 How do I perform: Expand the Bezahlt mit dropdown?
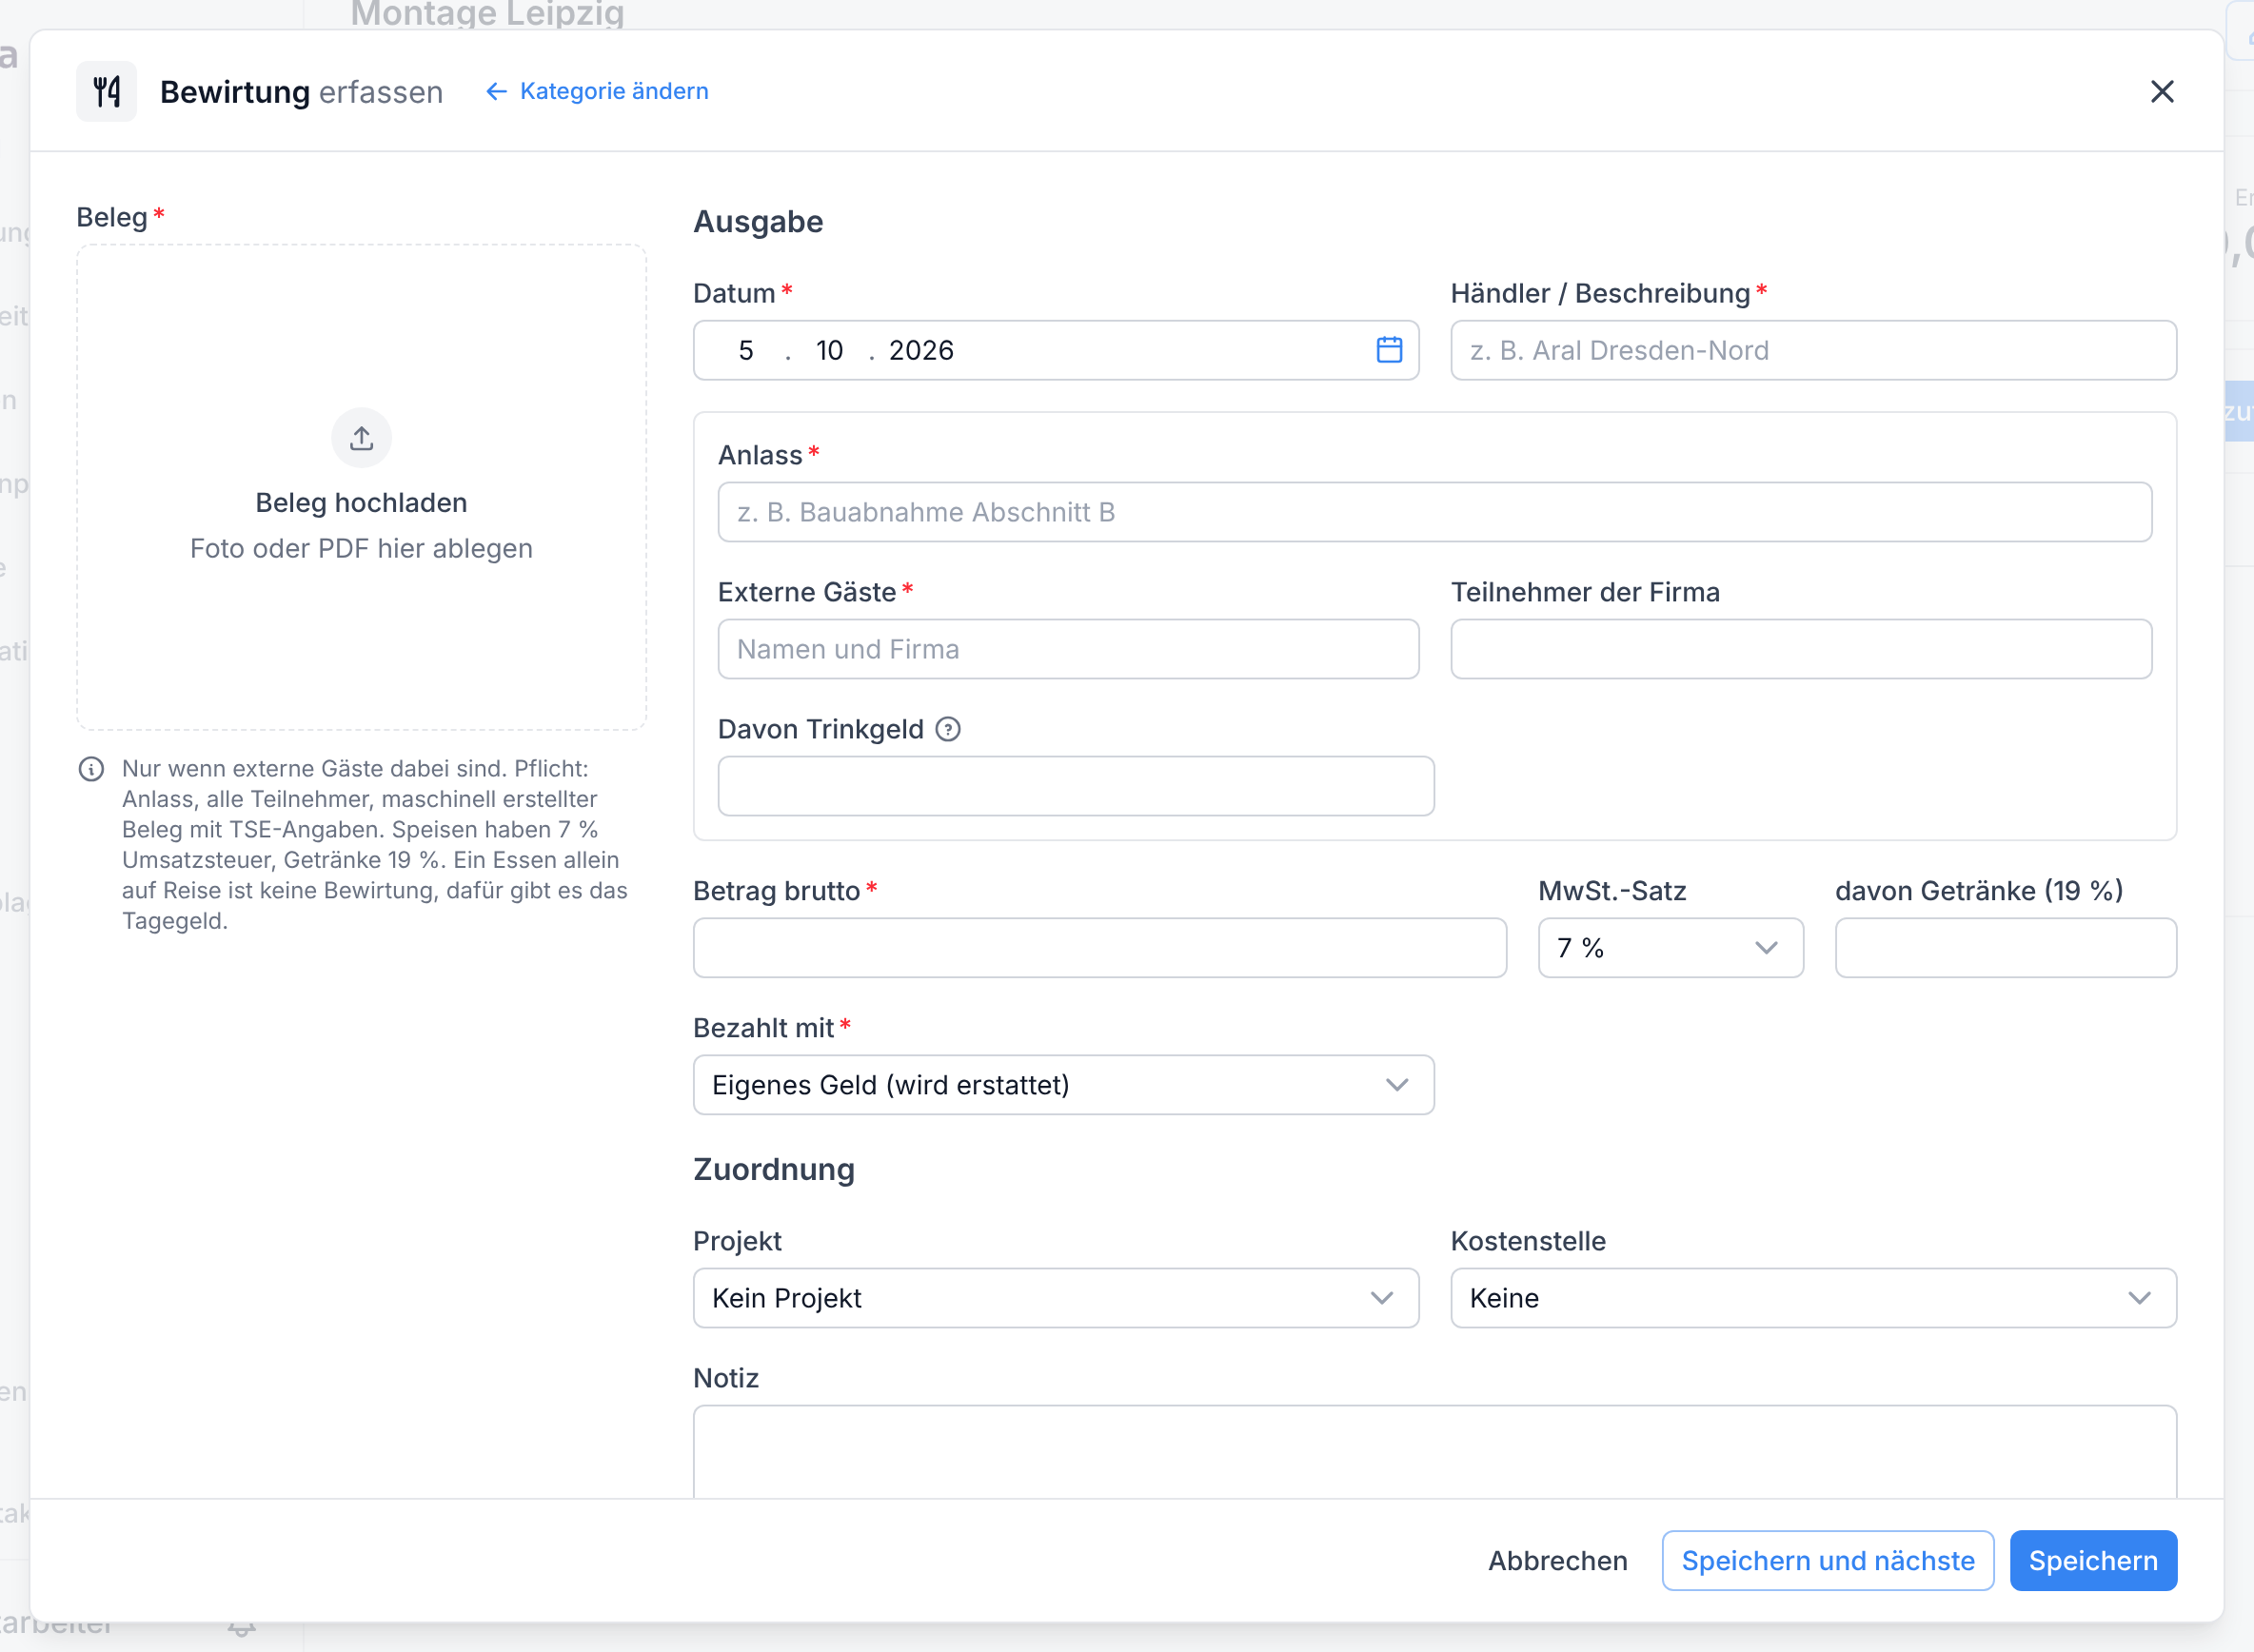click(x=1063, y=1084)
